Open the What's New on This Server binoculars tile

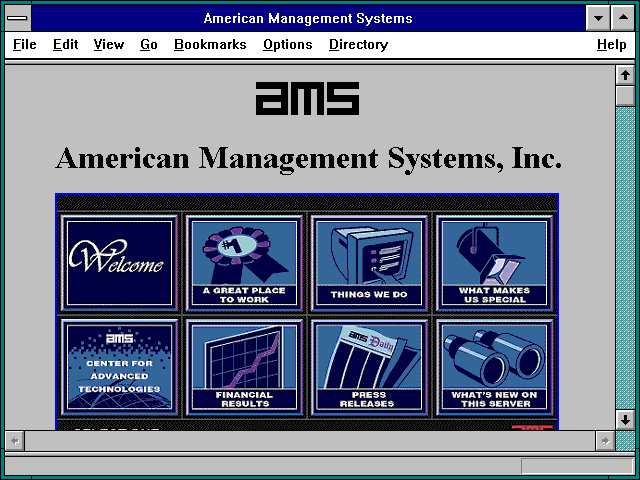pos(494,367)
